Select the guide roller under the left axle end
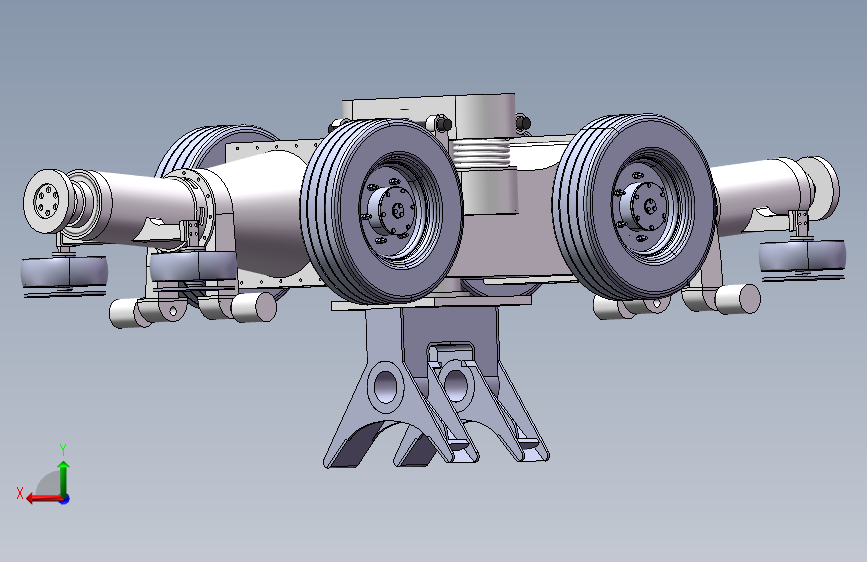This screenshot has width=867, height=562. coord(64,272)
